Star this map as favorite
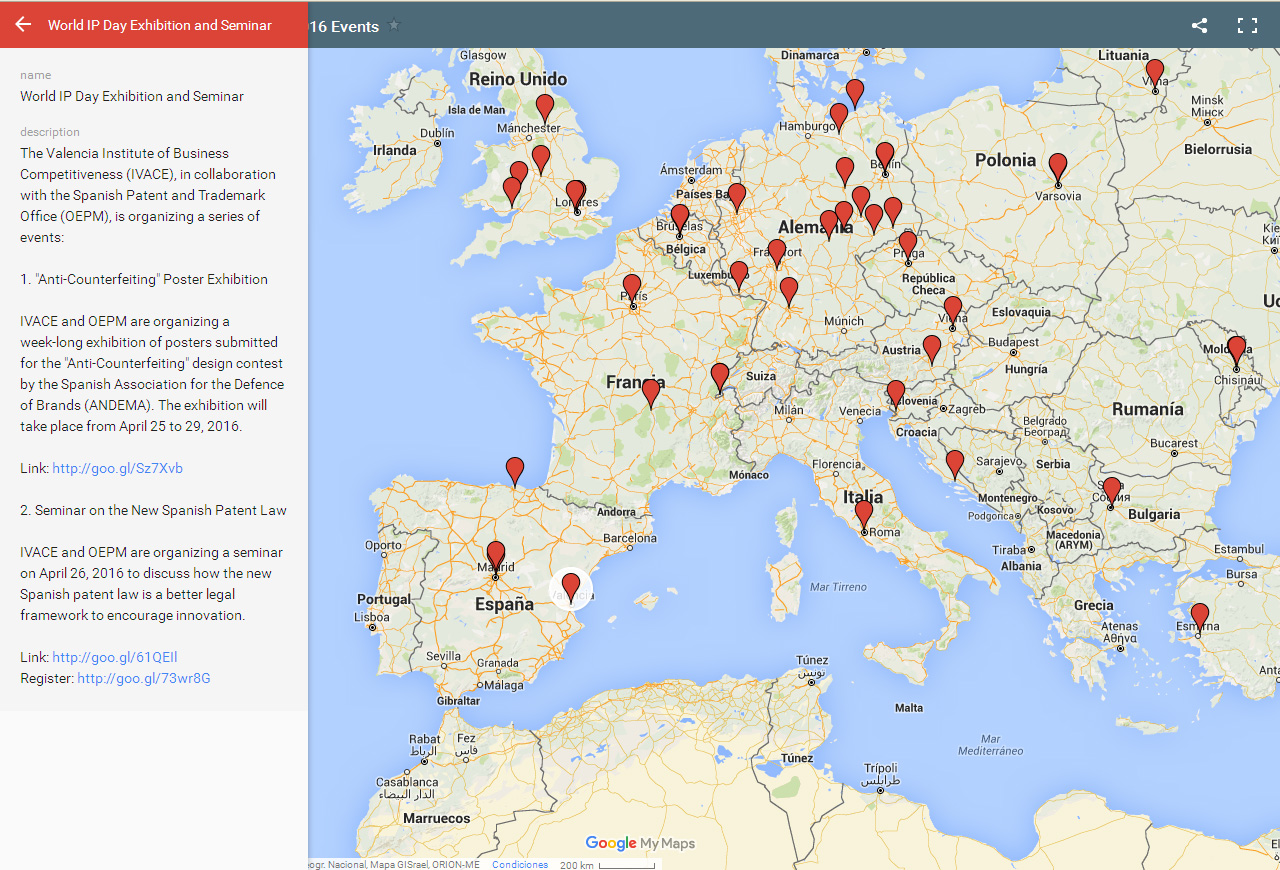This screenshot has height=870, width=1280. 394,26
